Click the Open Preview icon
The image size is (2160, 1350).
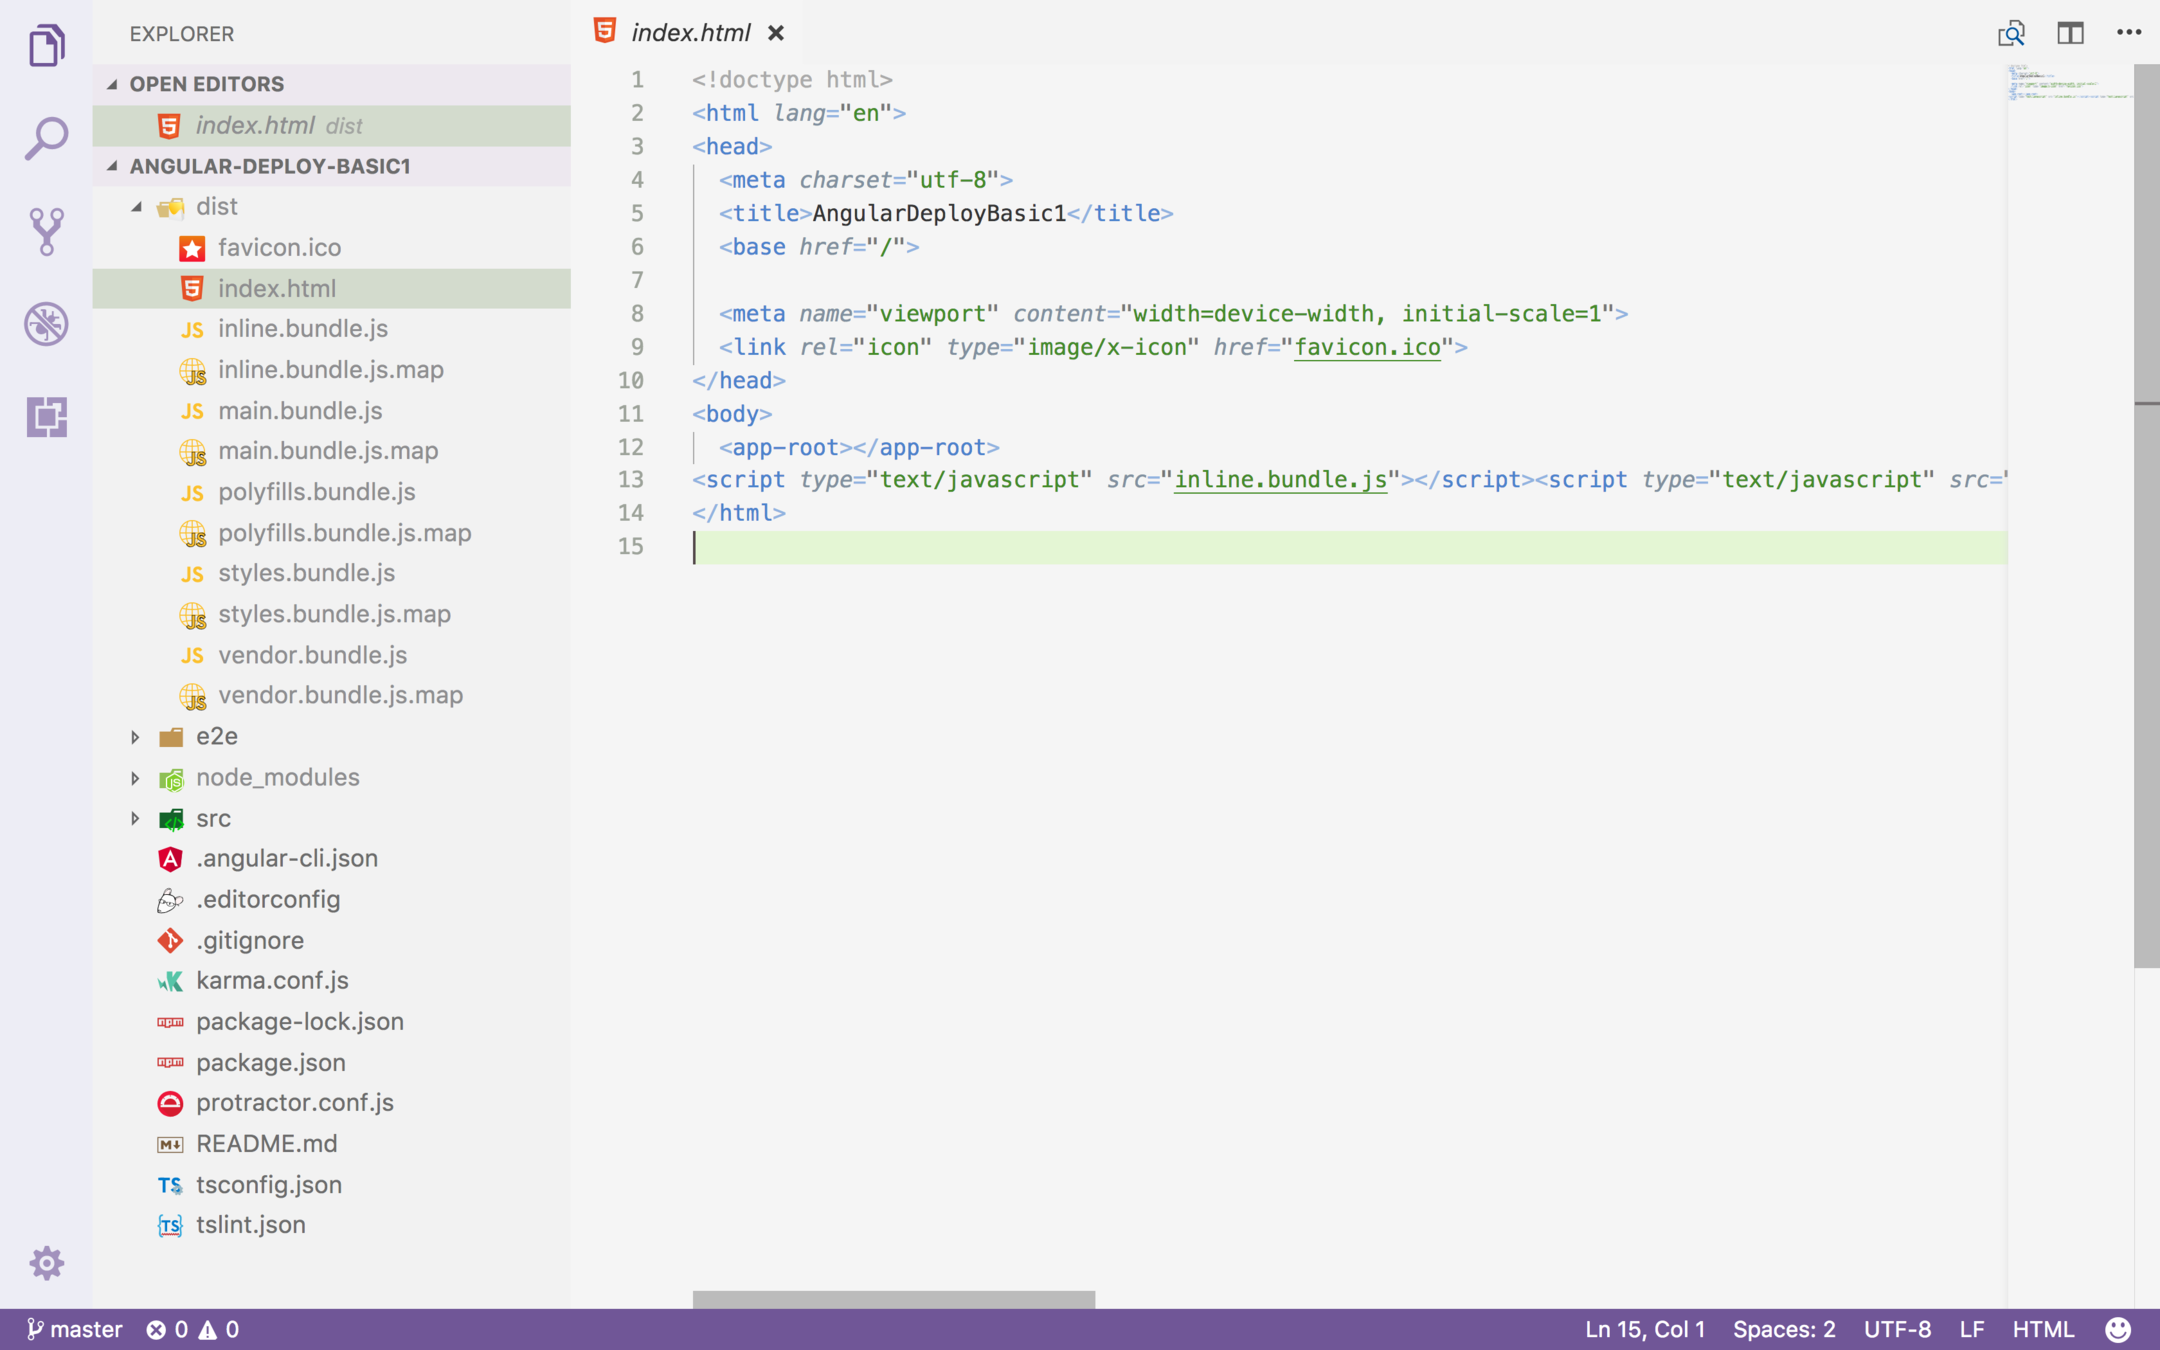click(x=2011, y=33)
